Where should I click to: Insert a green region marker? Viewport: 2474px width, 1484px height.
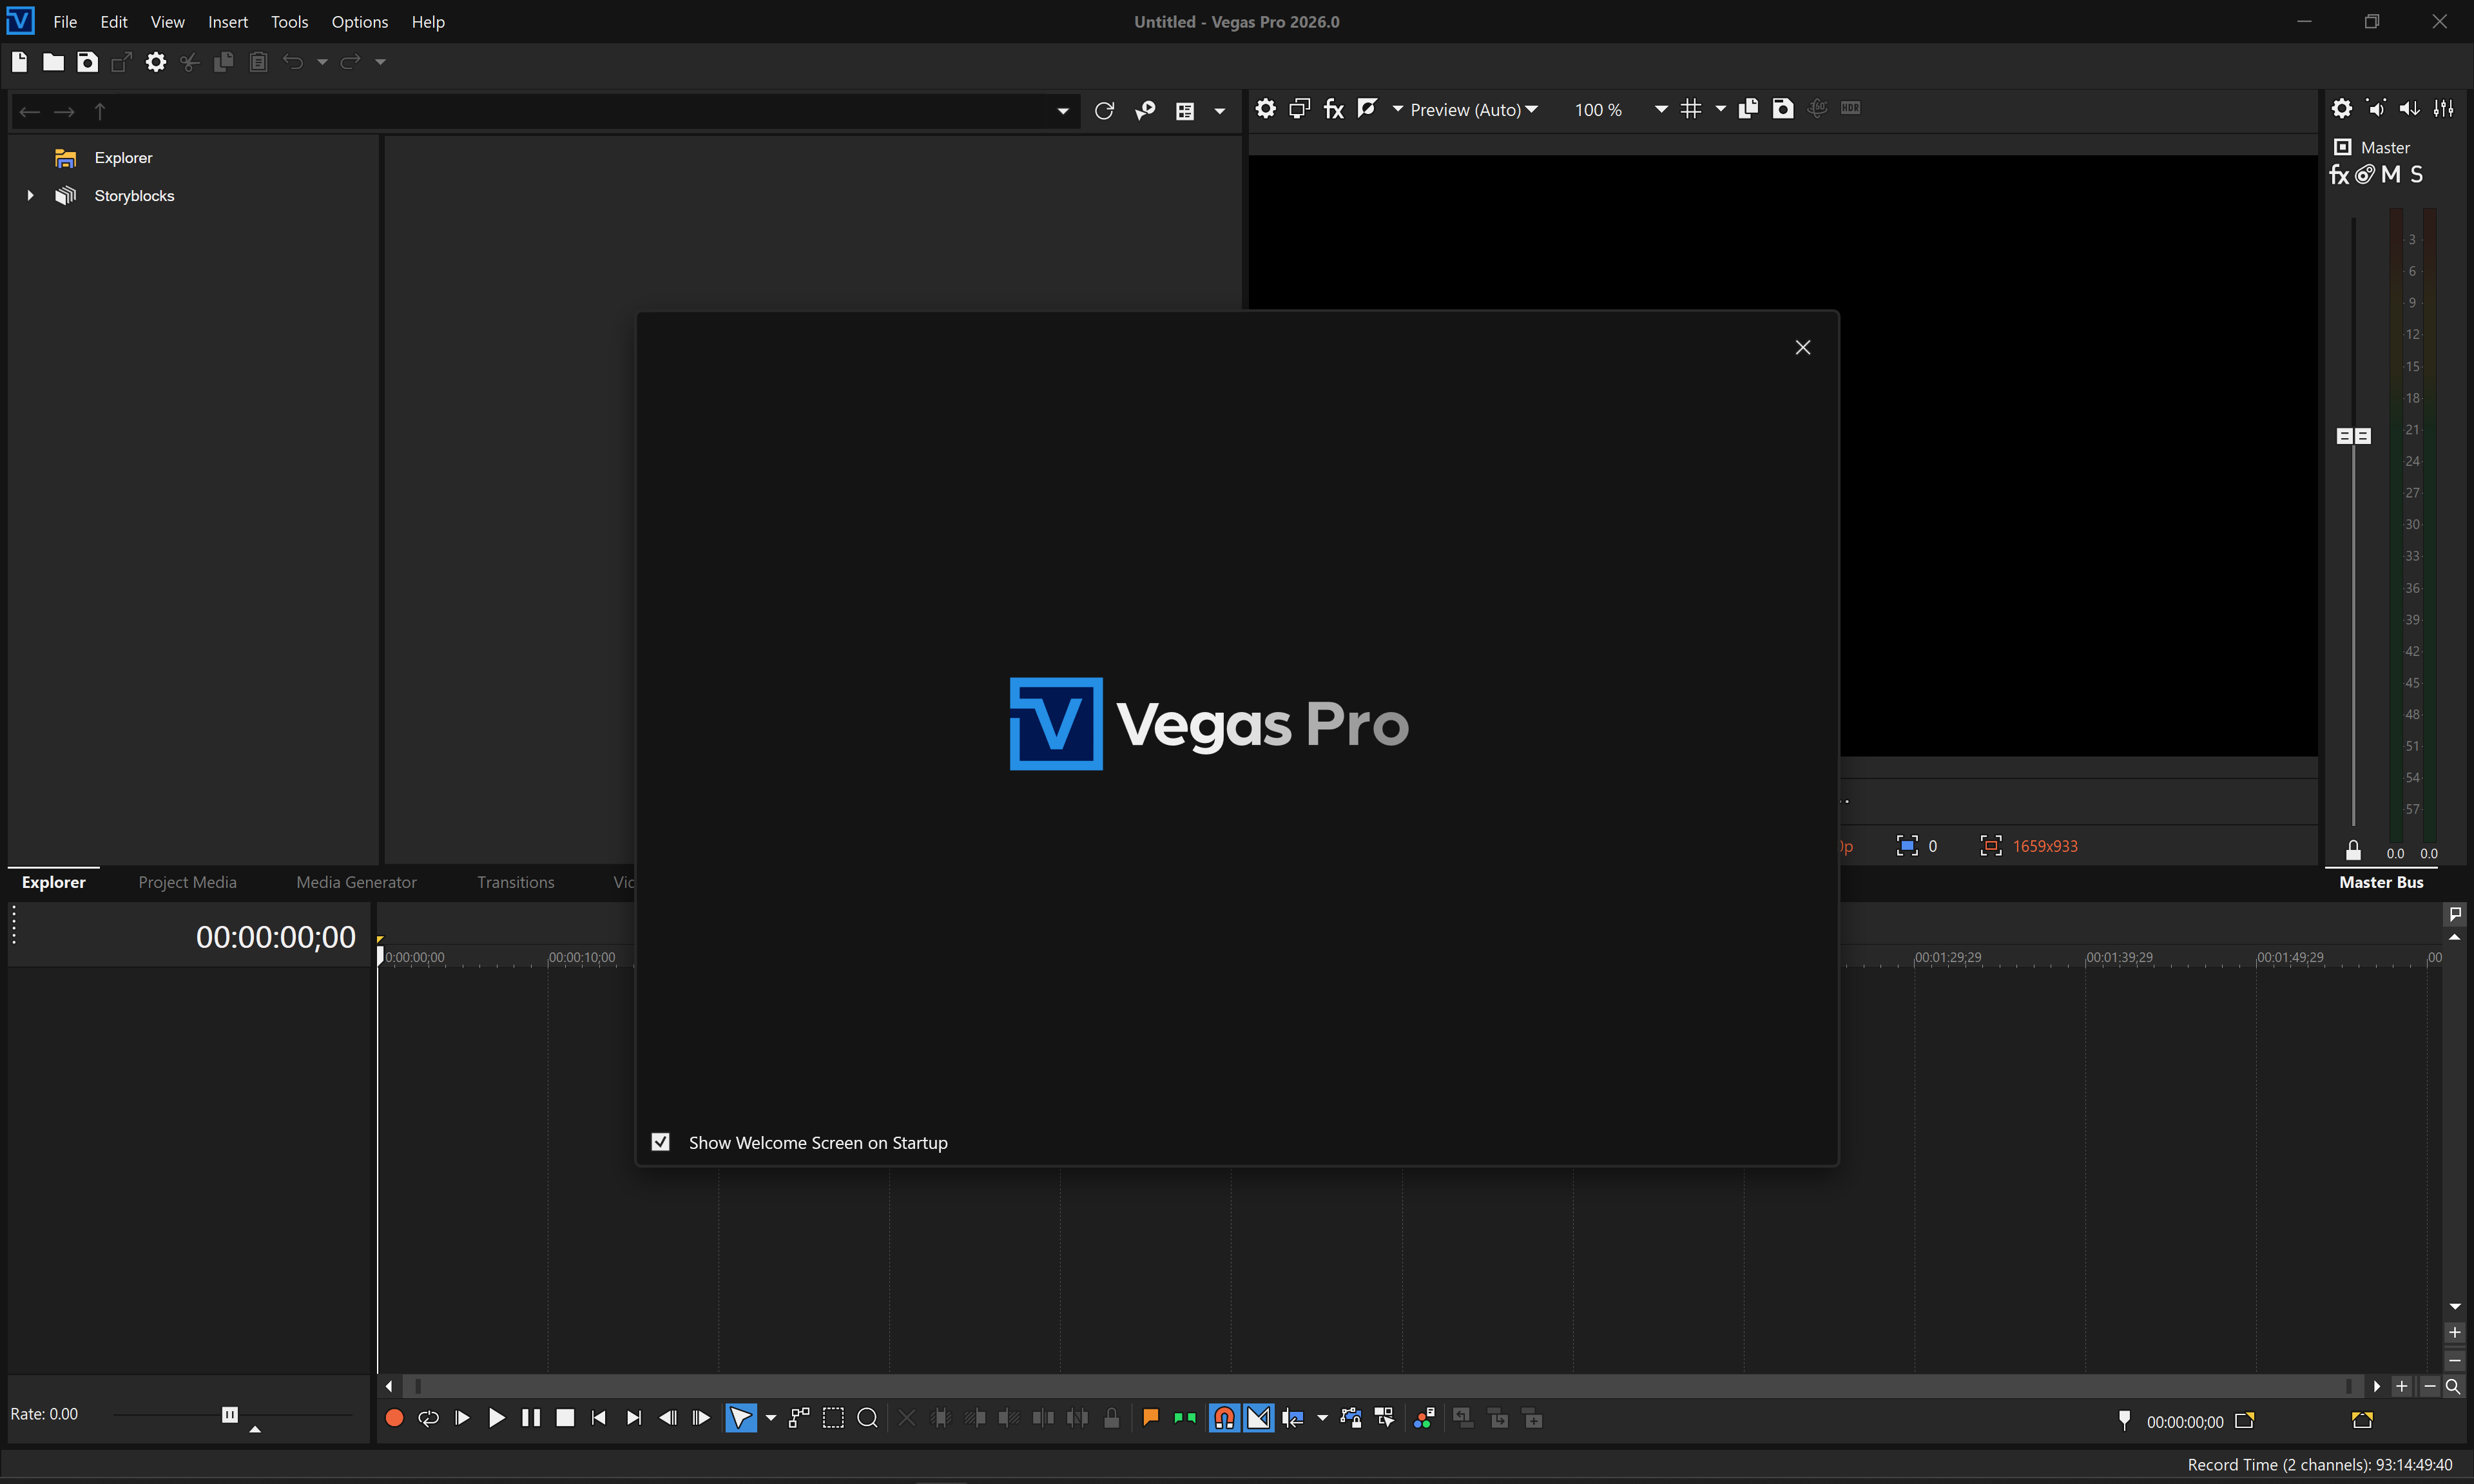tap(1185, 1418)
